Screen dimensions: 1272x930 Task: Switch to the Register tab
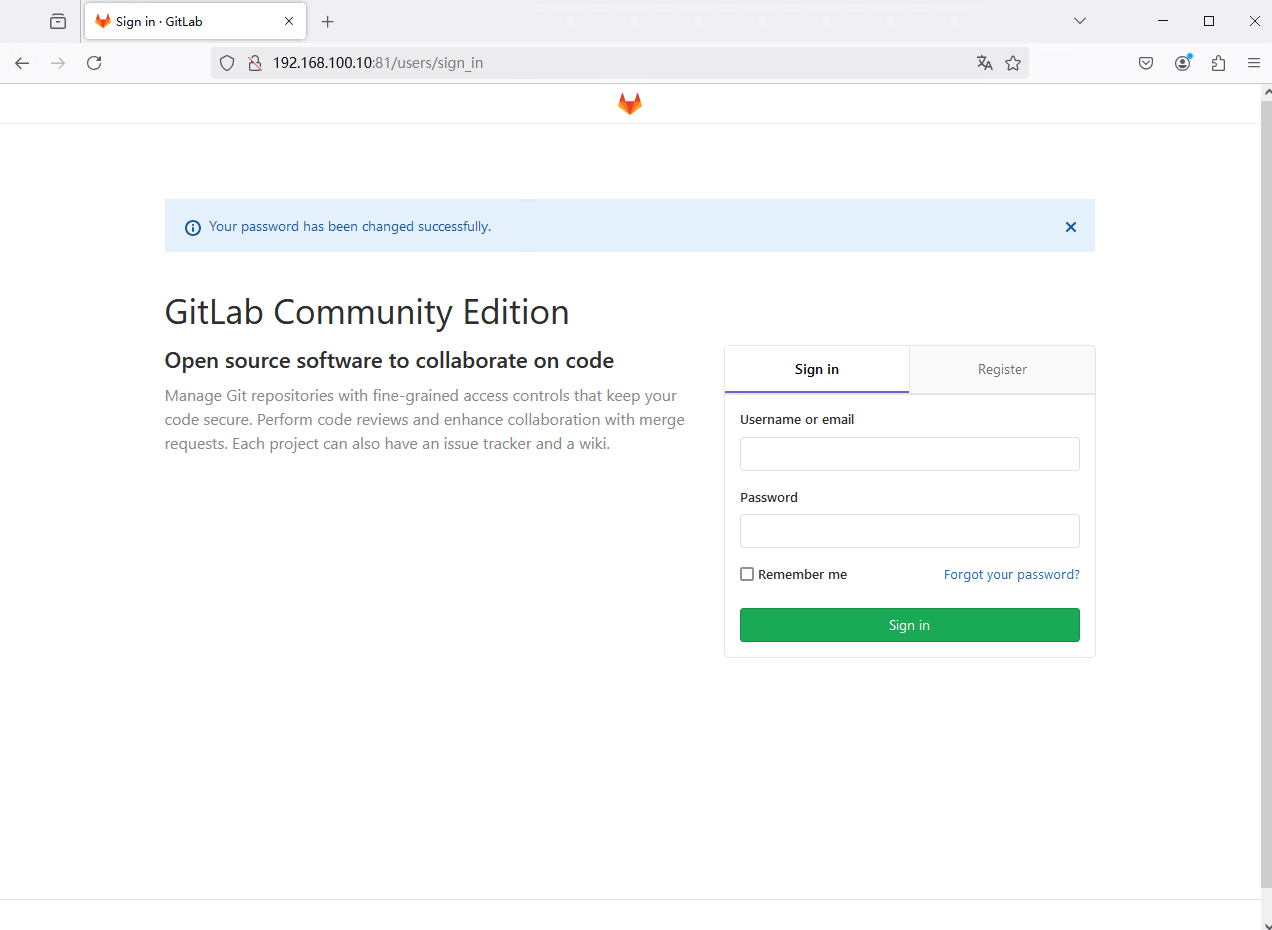pyautogui.click(x=1002, y=369)
